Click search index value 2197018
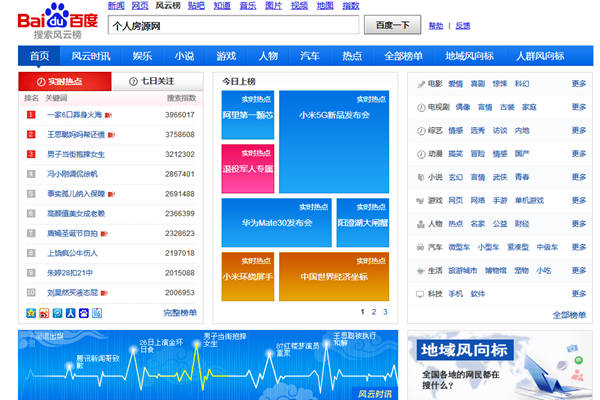The image size is (600, 400). (x=180, y=253)
